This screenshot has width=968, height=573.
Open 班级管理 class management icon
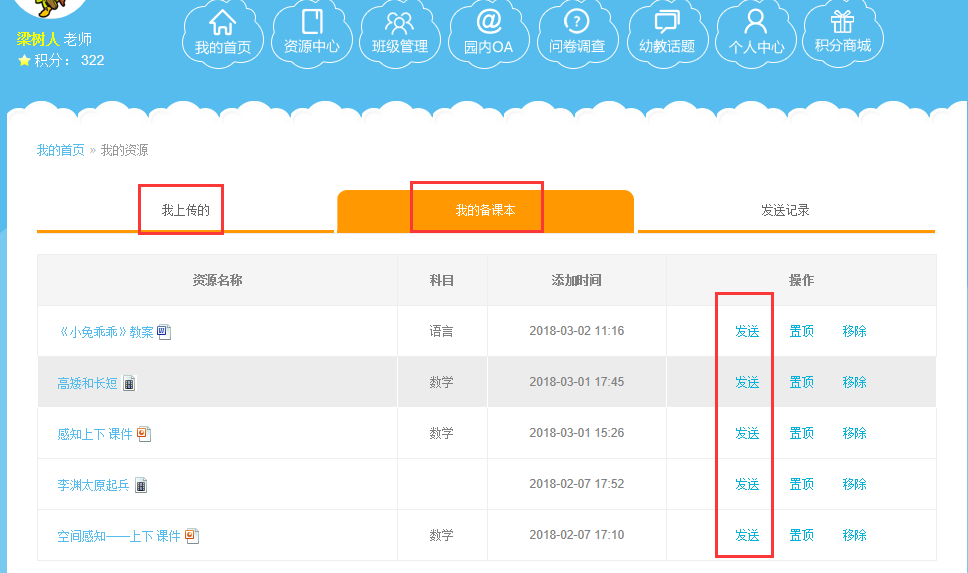(400, 34)
